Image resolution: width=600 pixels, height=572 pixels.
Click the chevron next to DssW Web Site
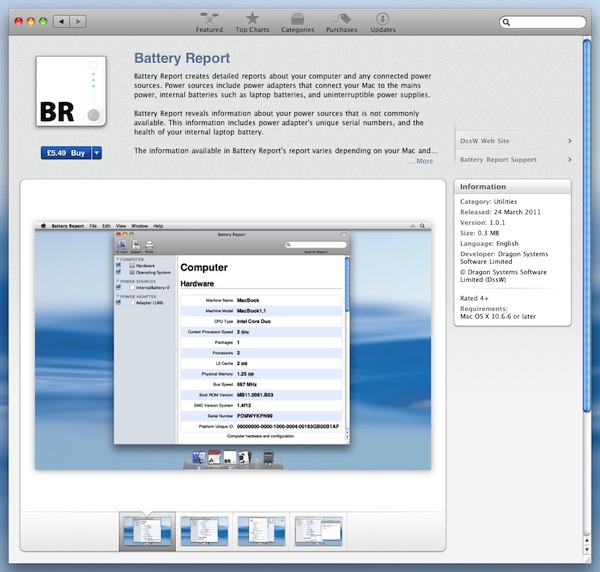(570, 141)
